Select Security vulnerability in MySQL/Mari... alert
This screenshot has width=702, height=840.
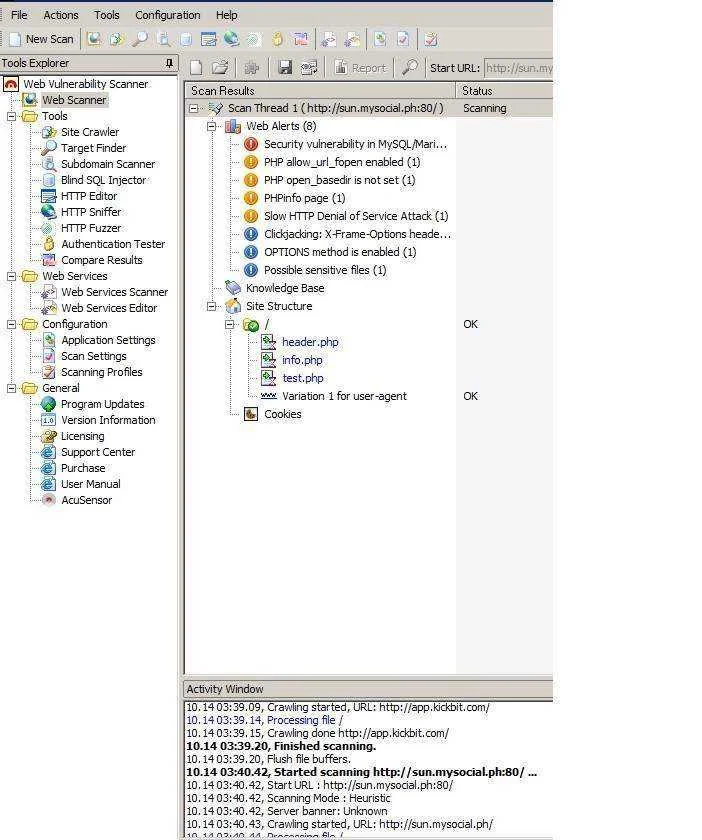pos(355,144)
